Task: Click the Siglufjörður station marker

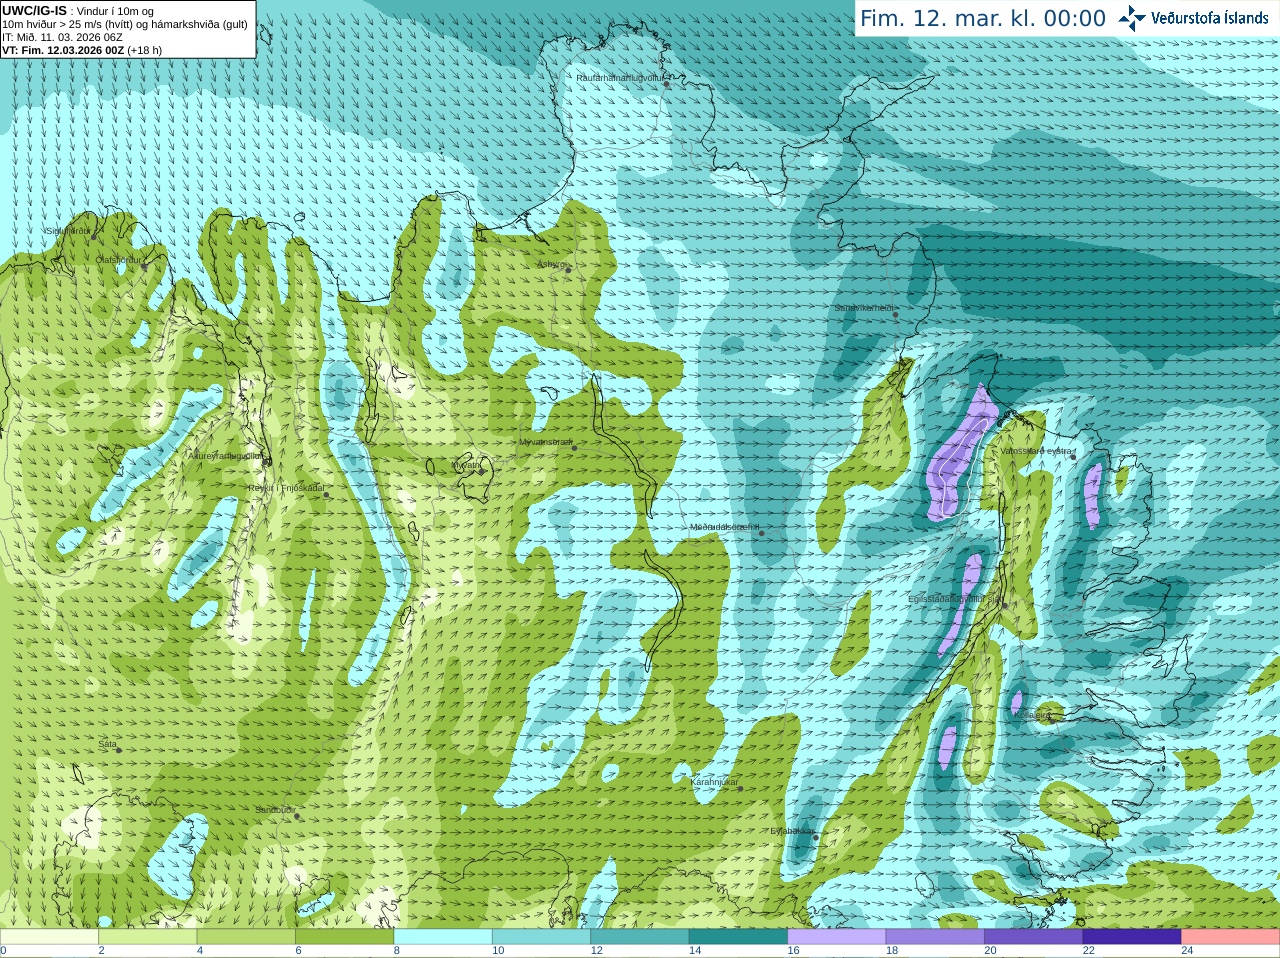Action: pos(94,237)
